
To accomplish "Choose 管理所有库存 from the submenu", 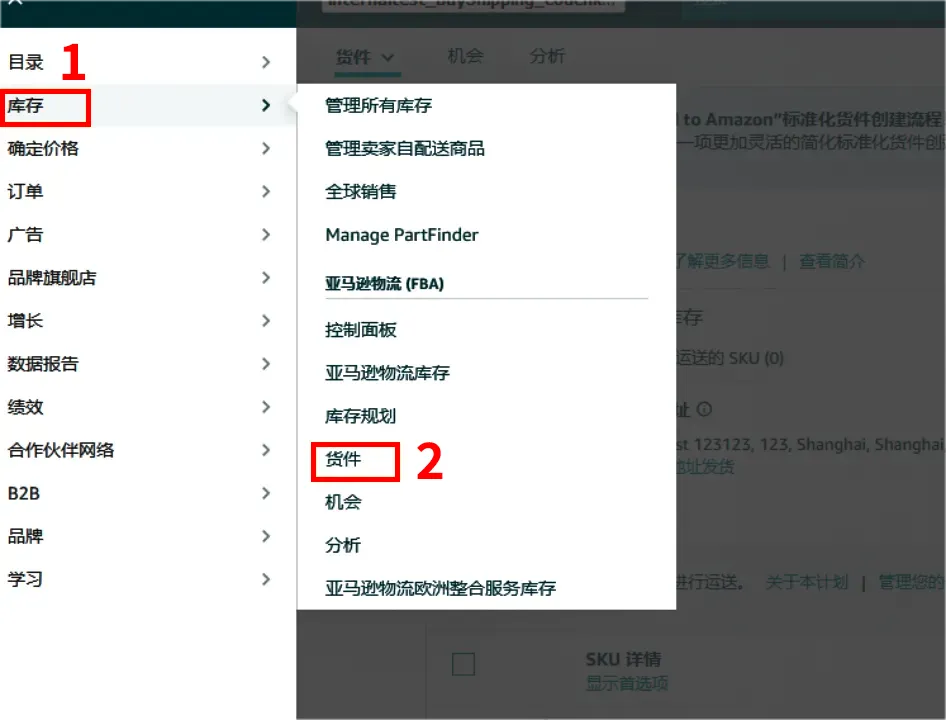I will pos(378,105).
